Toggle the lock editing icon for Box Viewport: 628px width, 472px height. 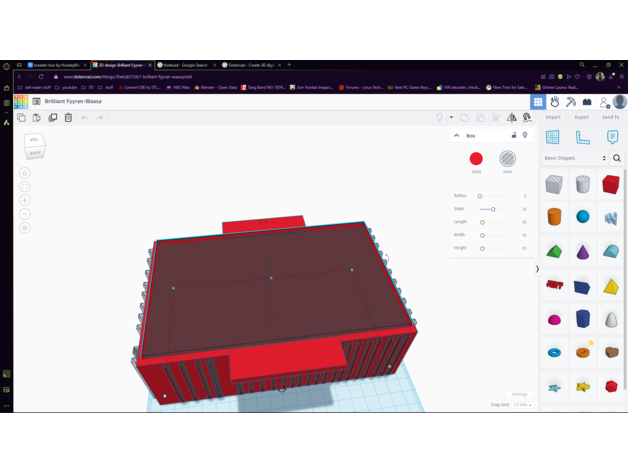point(514,135)
